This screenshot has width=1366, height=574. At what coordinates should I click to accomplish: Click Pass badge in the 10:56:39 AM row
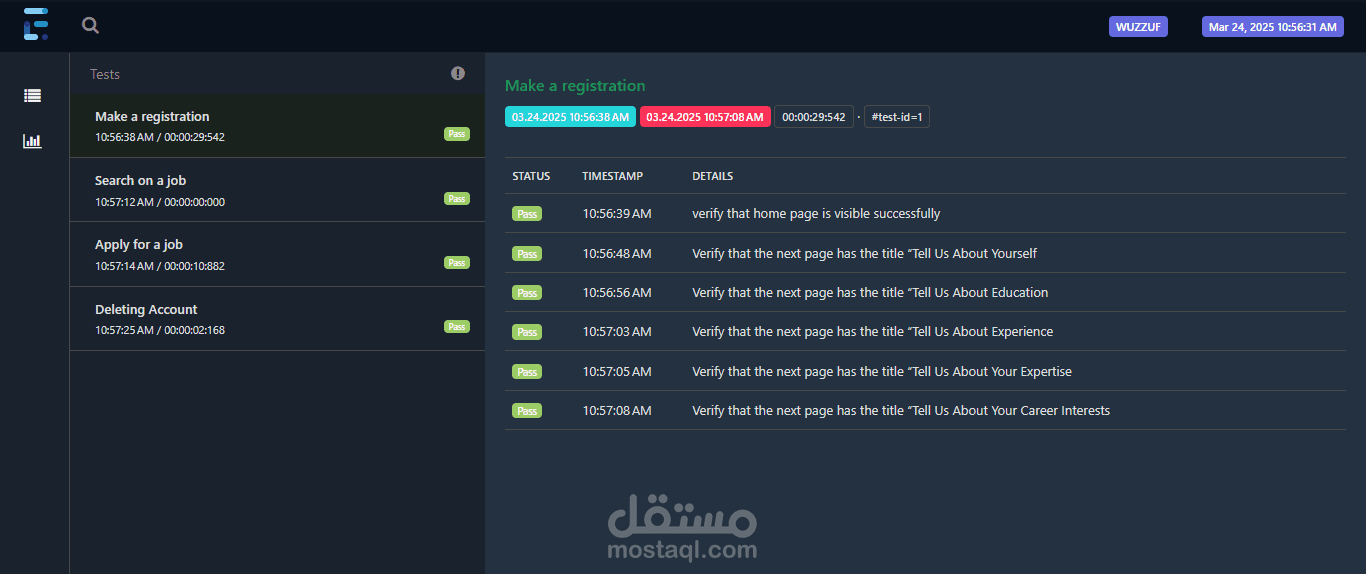527,214
